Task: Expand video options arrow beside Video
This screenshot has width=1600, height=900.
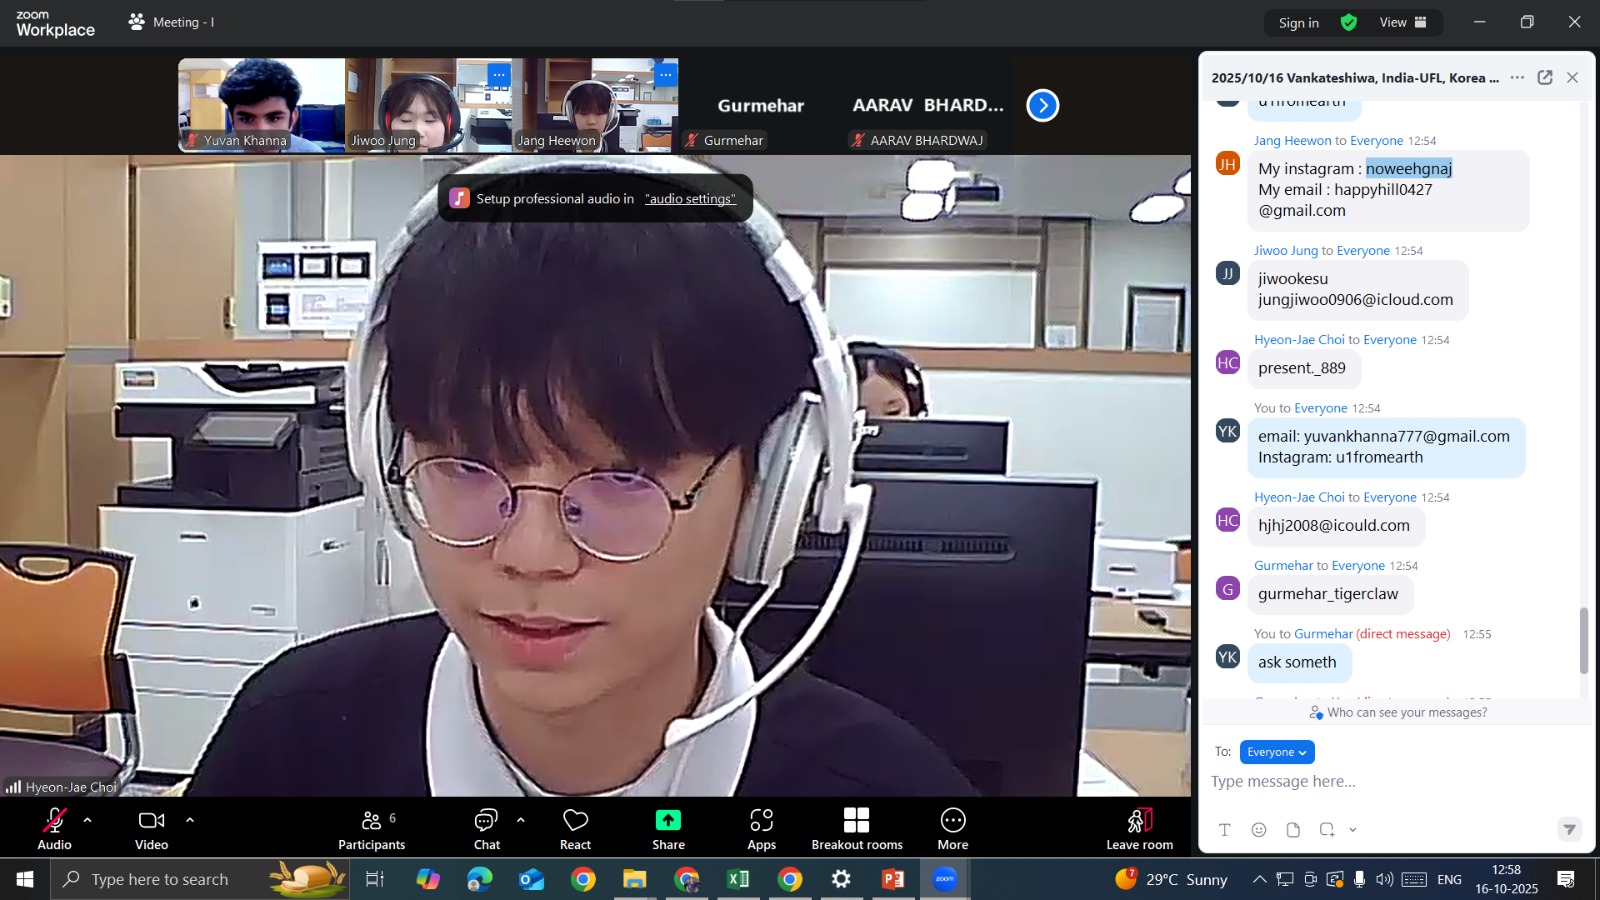Action: [x=190, y=820]
